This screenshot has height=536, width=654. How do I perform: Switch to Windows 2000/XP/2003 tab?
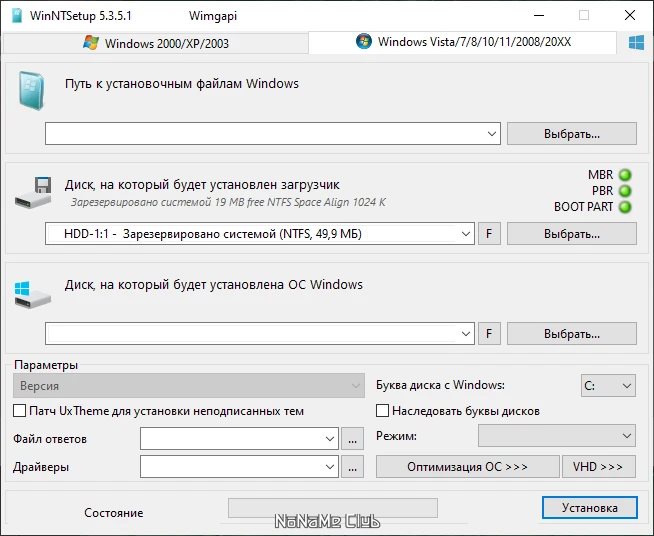coord(156,43)
